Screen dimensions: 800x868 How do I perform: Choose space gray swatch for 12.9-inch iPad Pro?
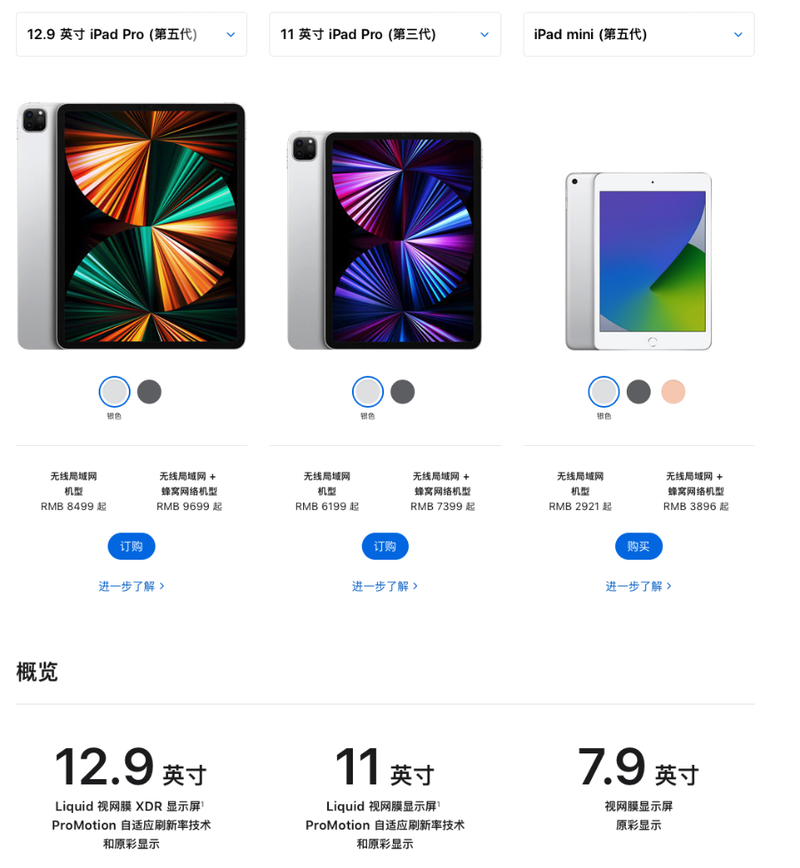149,392
